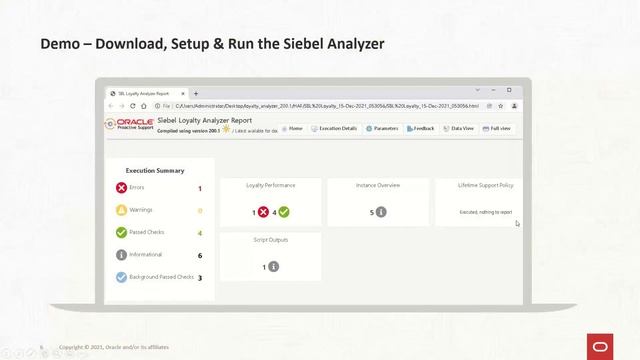Click the sun icon beside version 200.1

point(226,129)
